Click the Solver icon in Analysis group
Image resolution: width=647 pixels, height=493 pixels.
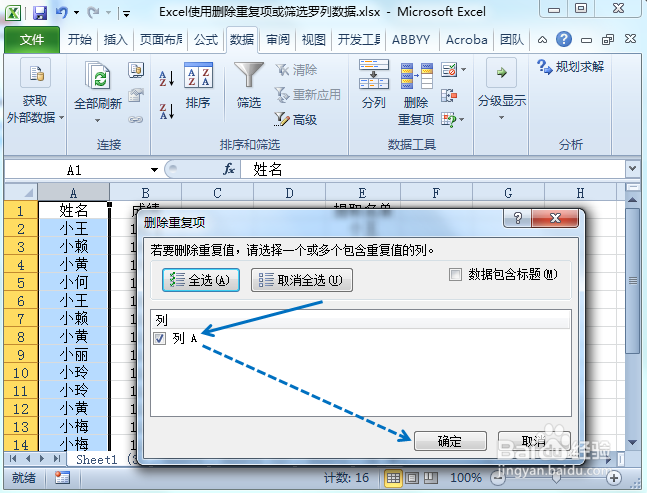click(x=544, y=67)
